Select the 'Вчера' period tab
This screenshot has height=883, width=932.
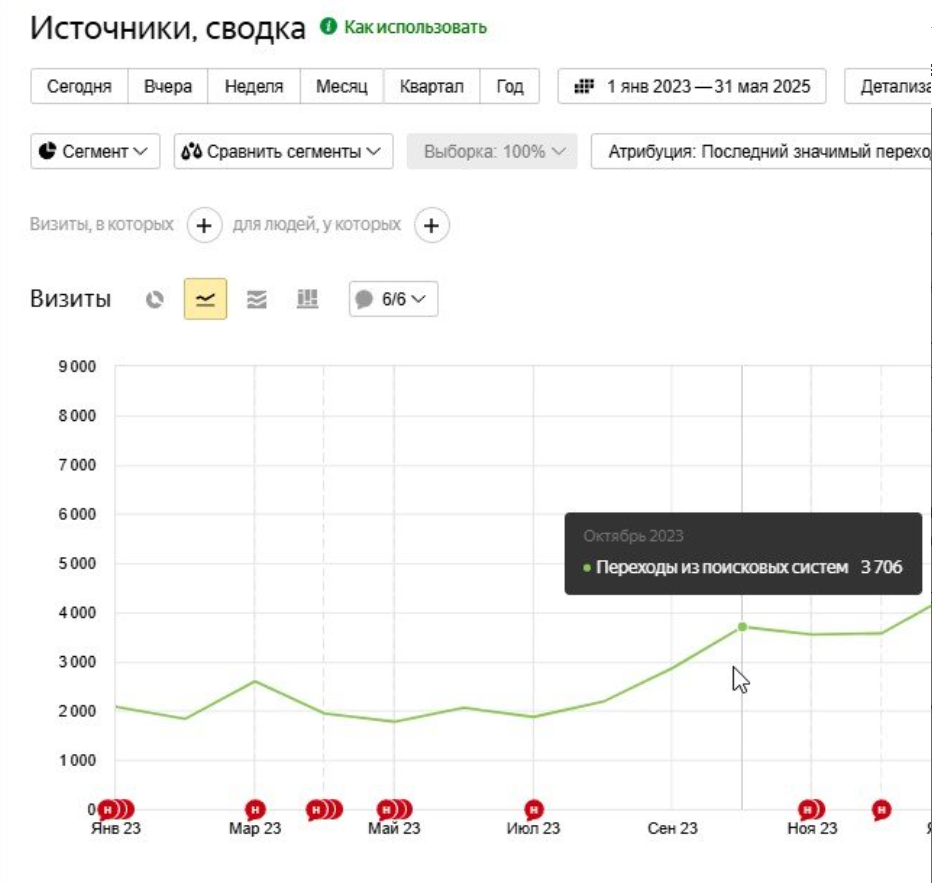168,87
